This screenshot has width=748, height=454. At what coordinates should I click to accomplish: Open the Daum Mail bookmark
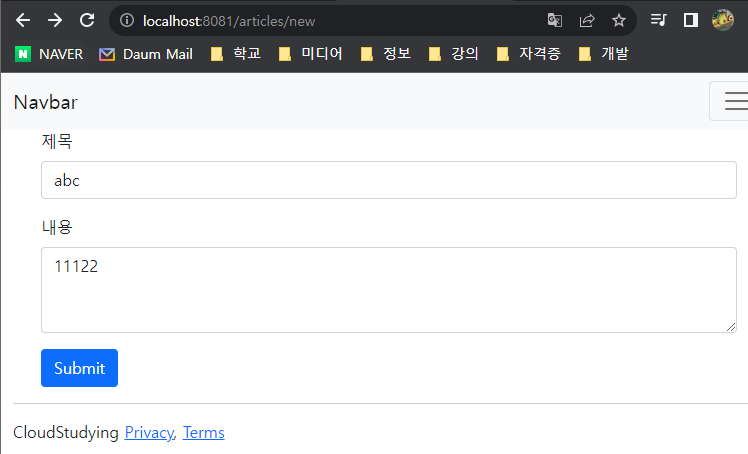point(145,54)
